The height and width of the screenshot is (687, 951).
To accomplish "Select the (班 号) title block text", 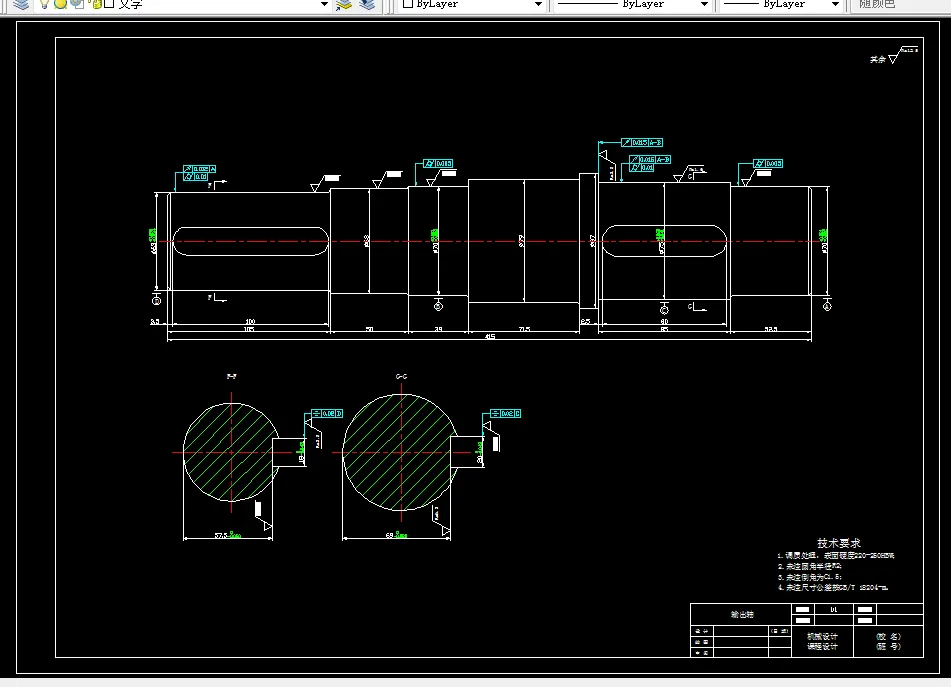I will click(889, 646).
